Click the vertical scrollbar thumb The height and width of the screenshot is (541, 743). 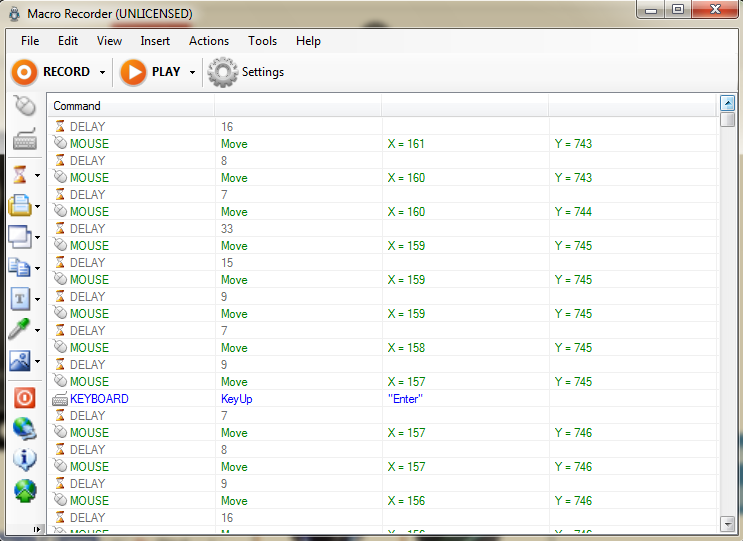point(727,119)
